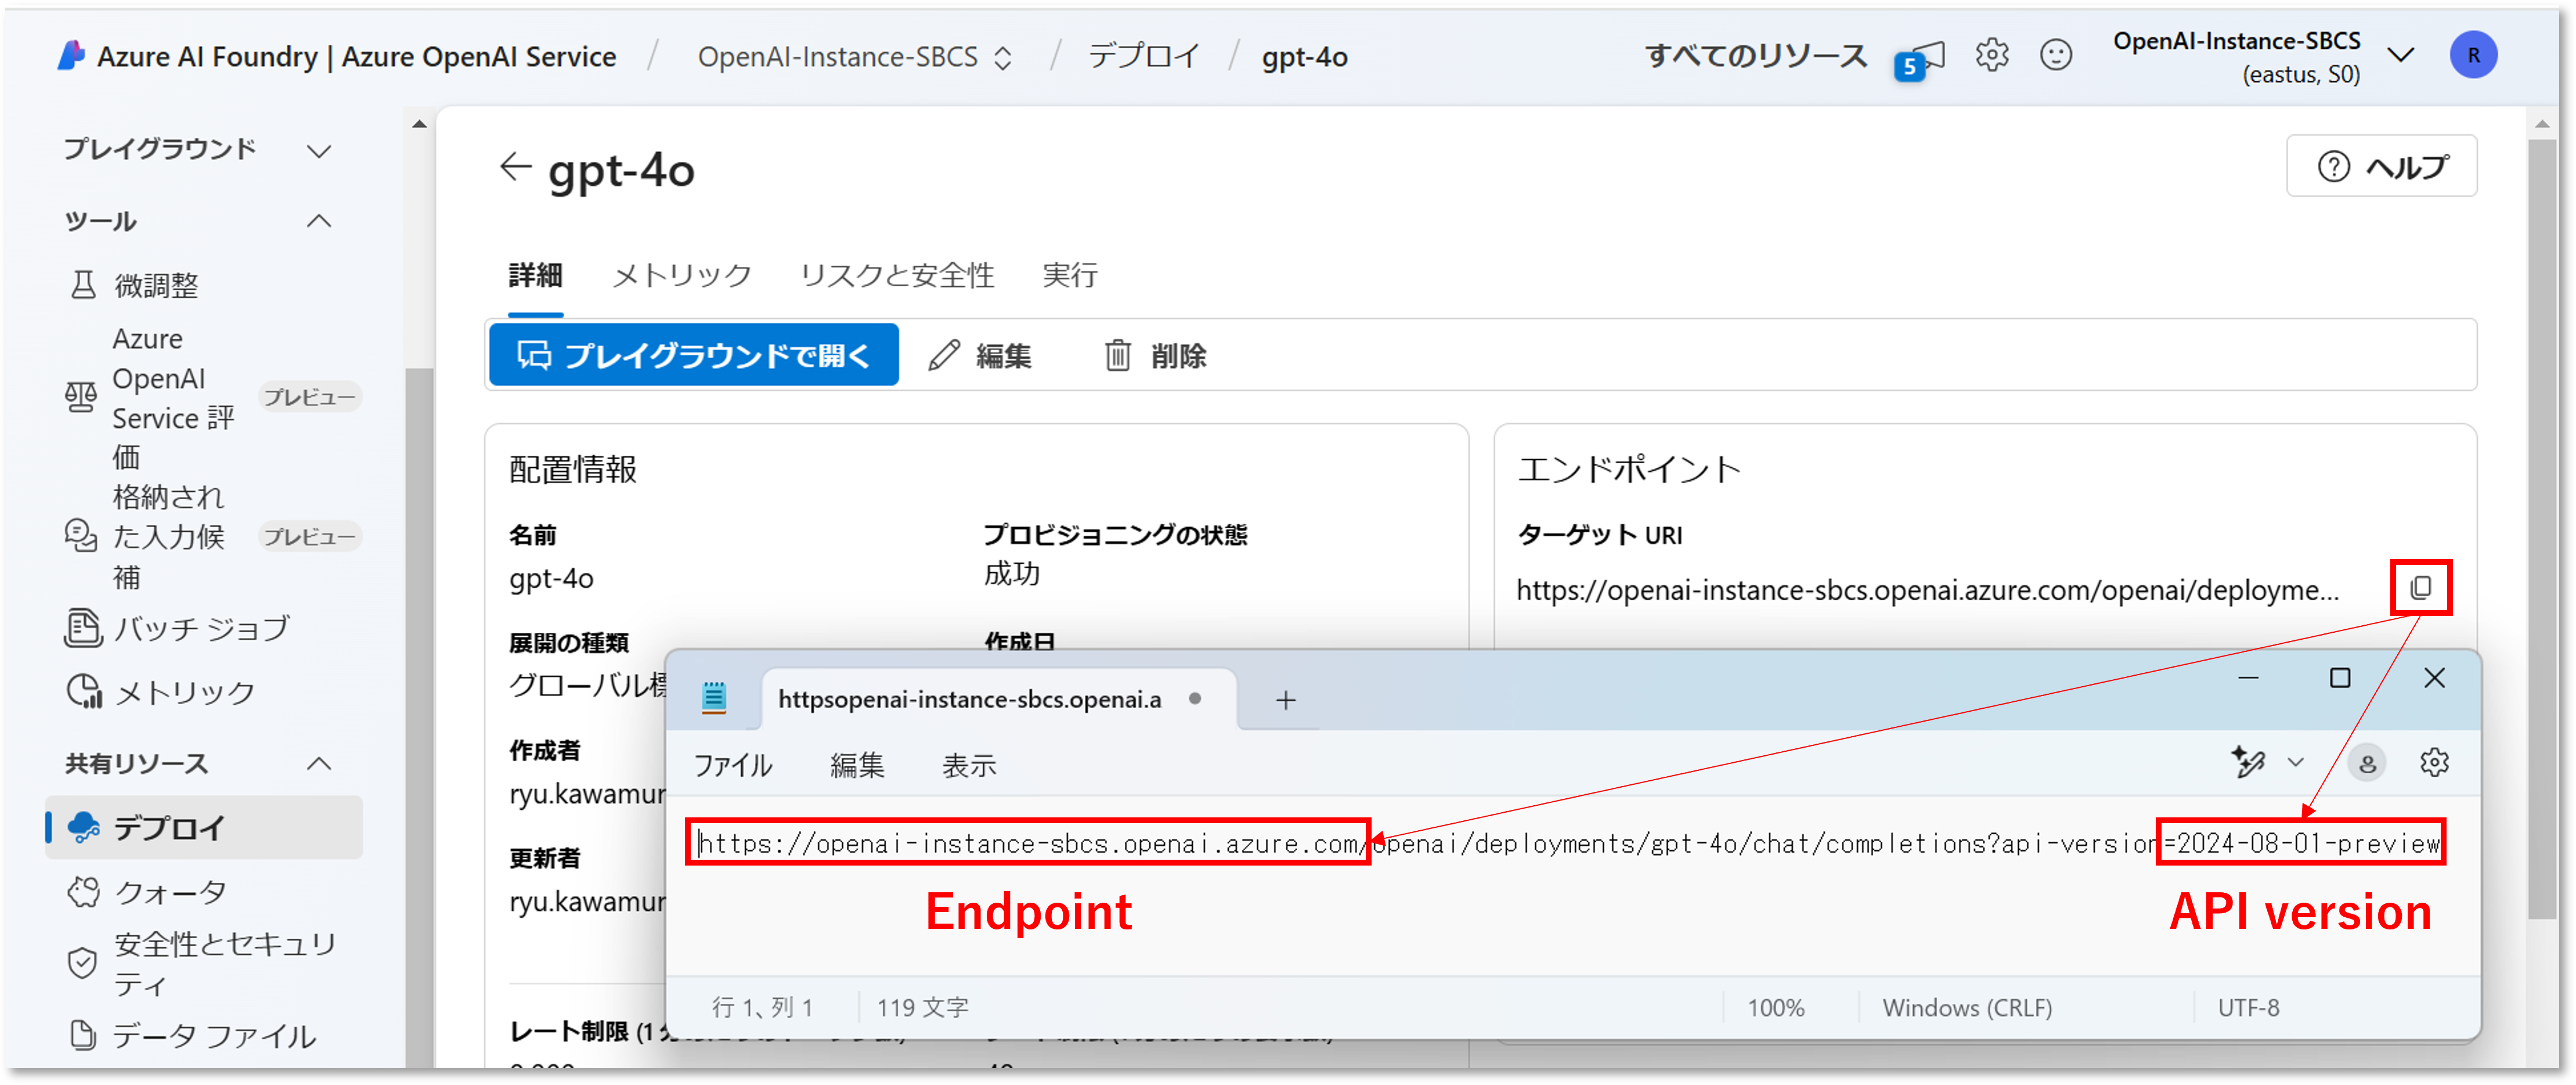2576x1085 pixels.
Task: Collapse ツール sidebar section
Action: pyautogui.click(x=318, y=221)
